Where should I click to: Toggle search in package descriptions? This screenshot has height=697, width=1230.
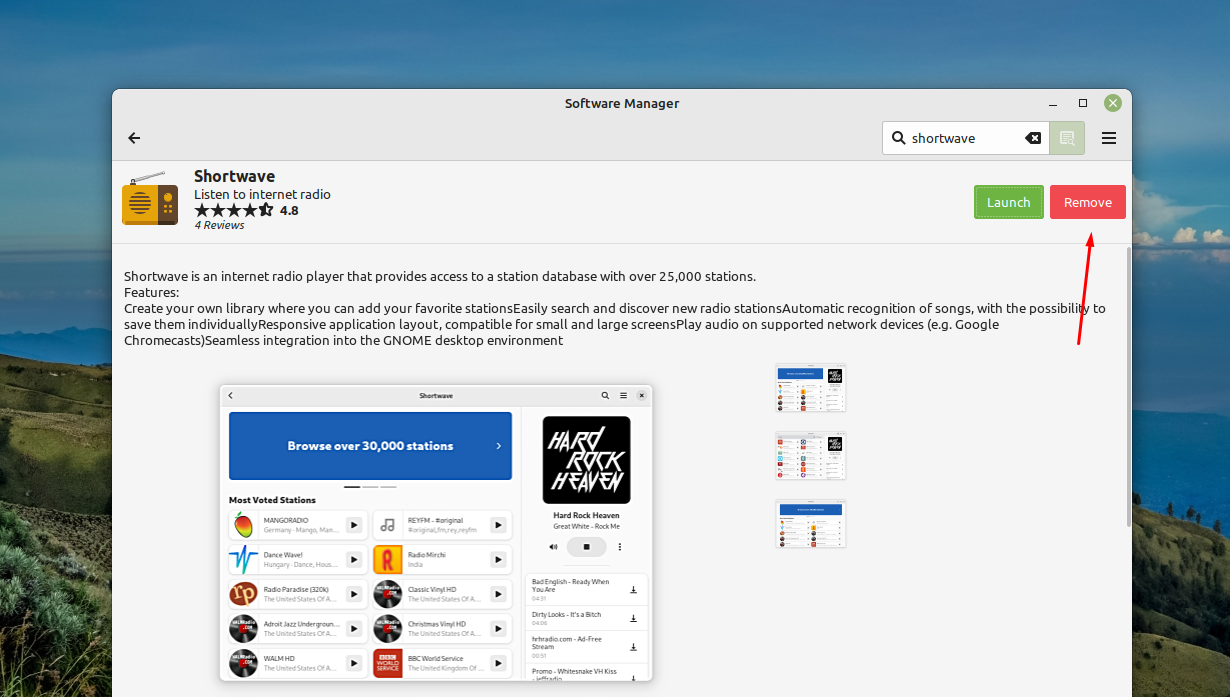[x=1067, y=138]
